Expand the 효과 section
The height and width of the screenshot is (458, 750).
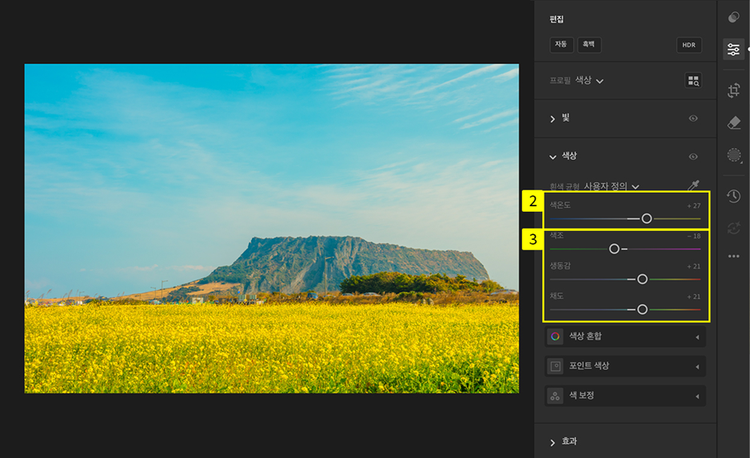pyautogui.click(x=552, y=443)
